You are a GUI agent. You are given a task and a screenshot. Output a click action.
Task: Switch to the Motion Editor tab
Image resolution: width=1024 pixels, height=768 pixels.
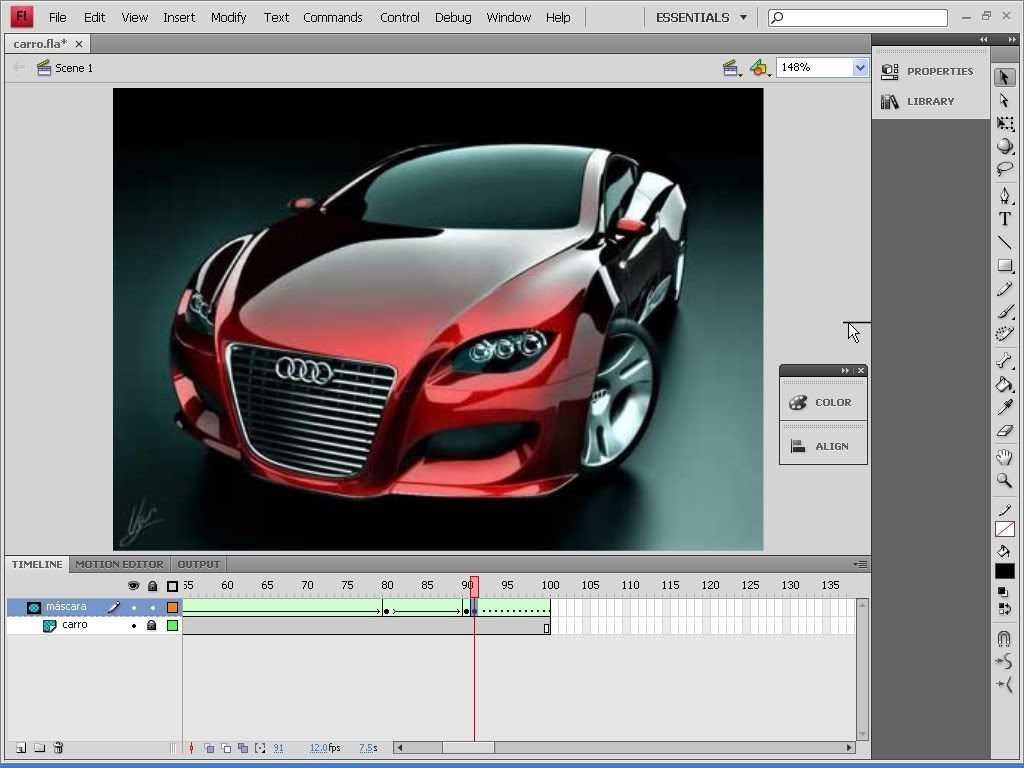(x=119, y=564)
